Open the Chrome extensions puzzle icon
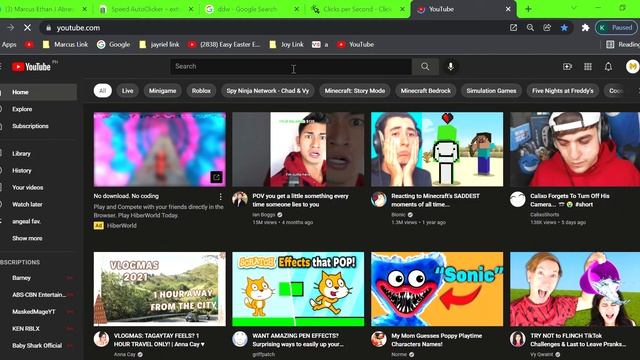 tap(585, 28)
